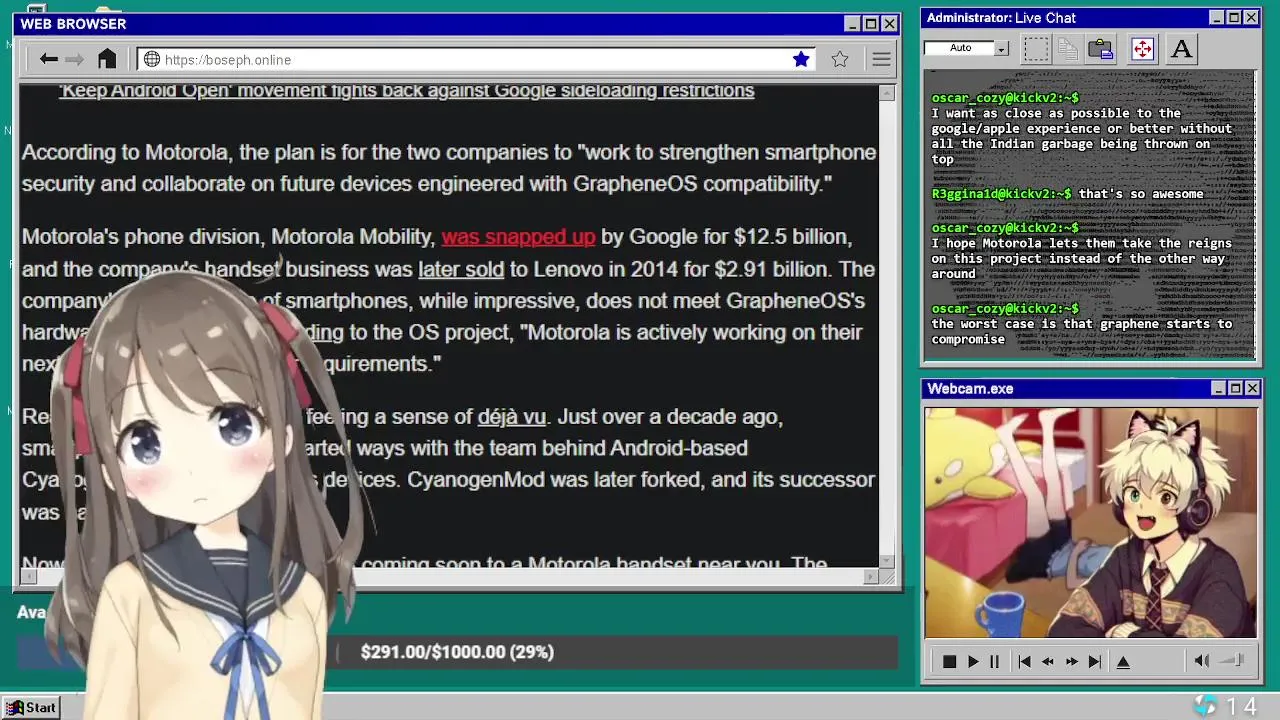Follow the 'déjà vu' link
Image resolution: width=1280 pixels, height=720 pixels.
coord(512,416)
